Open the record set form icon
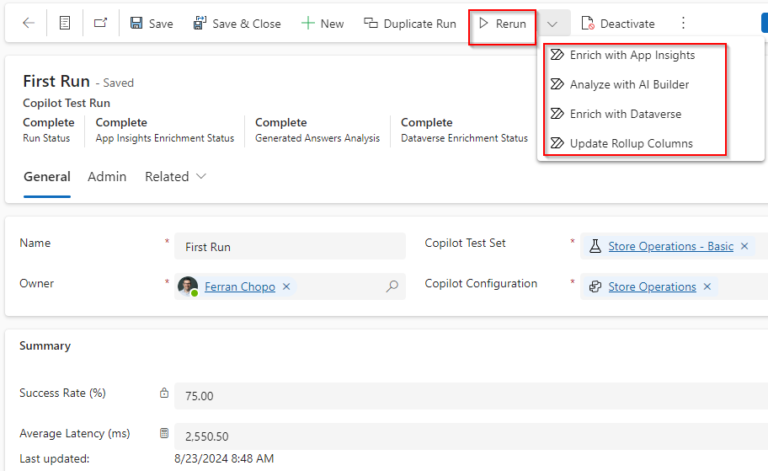Viewport: 768px width, 471px height. pyautogui.click(x=65, y=23)
